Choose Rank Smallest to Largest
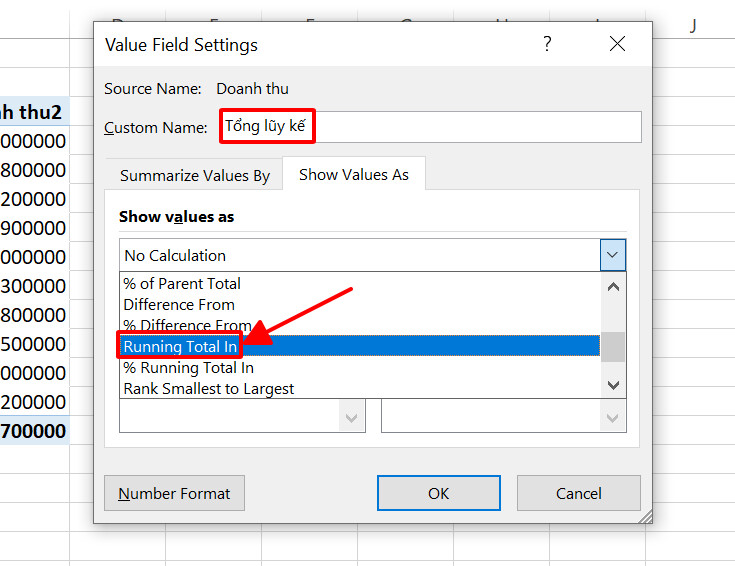Viewport: 735px width, 566px height. 360,388
